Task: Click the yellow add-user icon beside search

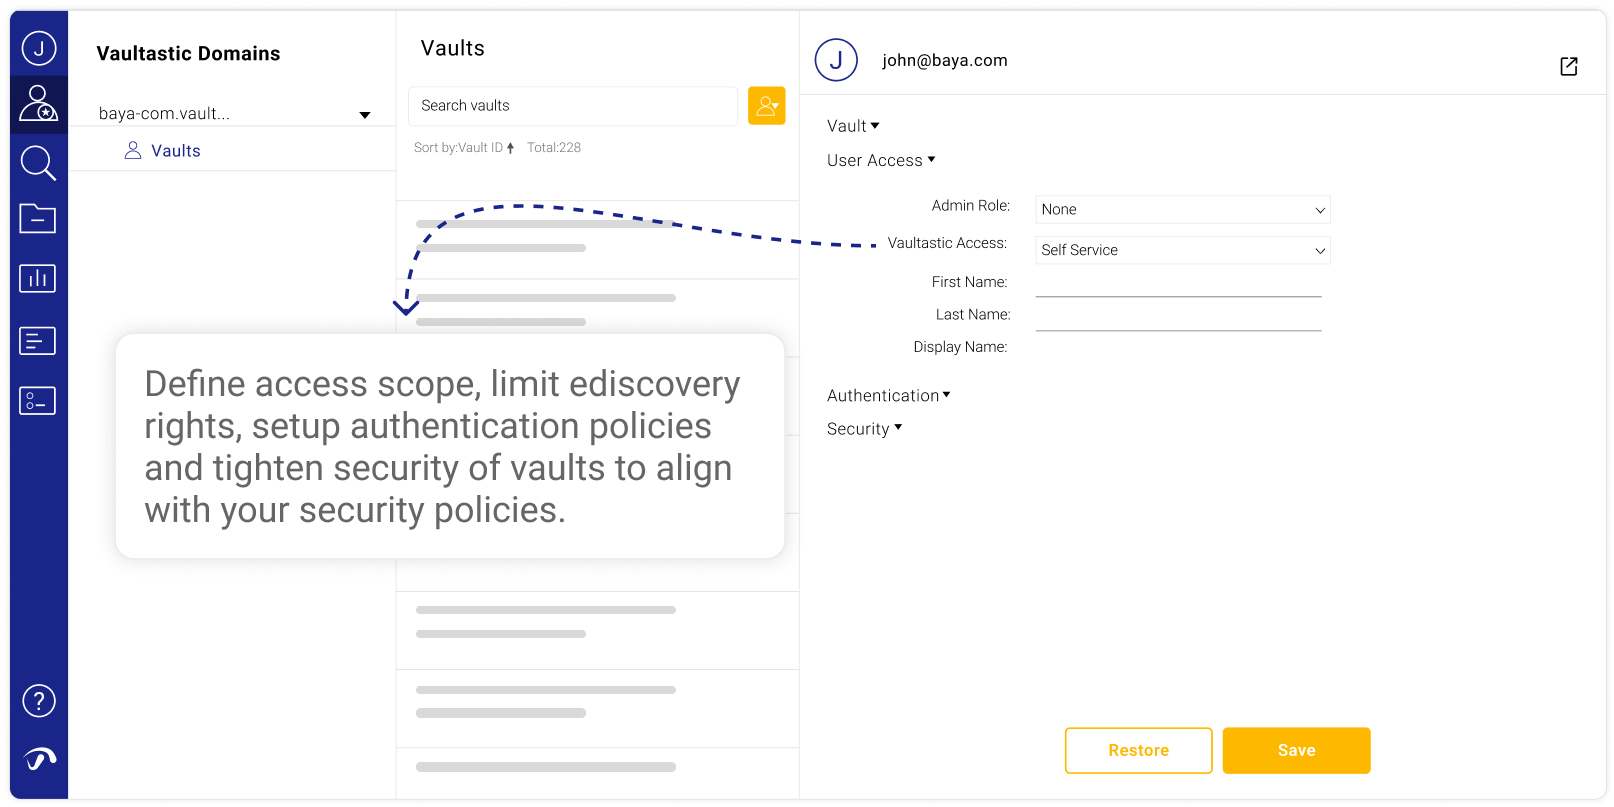Action: [766, 105]
